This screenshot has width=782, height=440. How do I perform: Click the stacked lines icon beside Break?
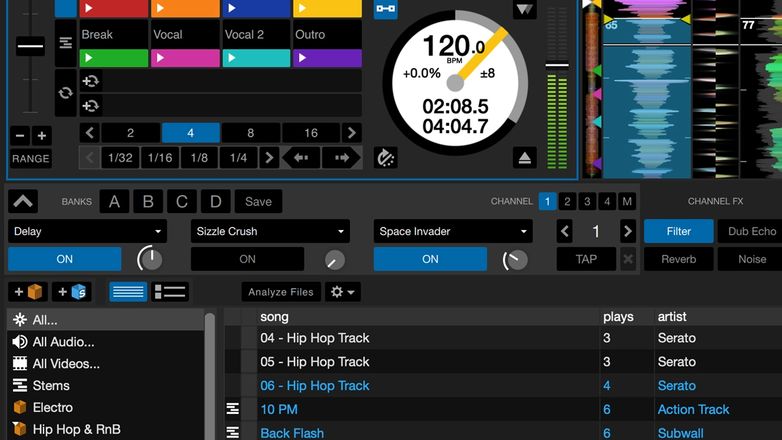pyautogui.click(x=65, y=43)
